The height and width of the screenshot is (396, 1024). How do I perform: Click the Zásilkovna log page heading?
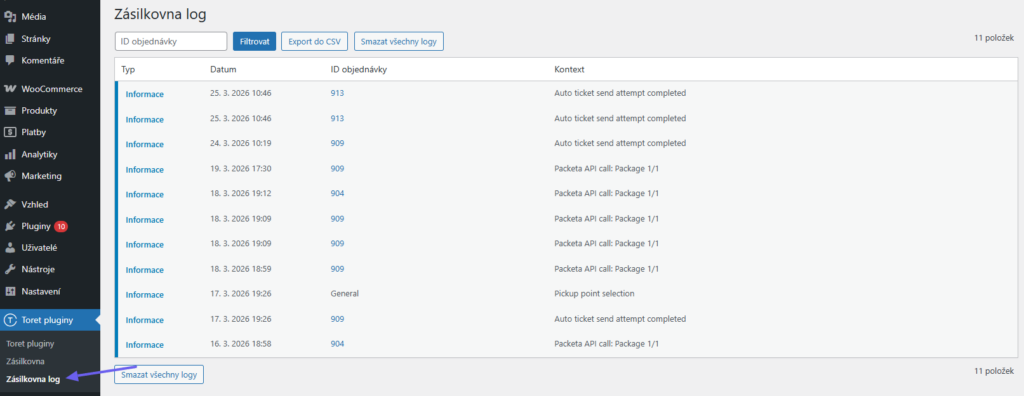(x=160, y=14)
